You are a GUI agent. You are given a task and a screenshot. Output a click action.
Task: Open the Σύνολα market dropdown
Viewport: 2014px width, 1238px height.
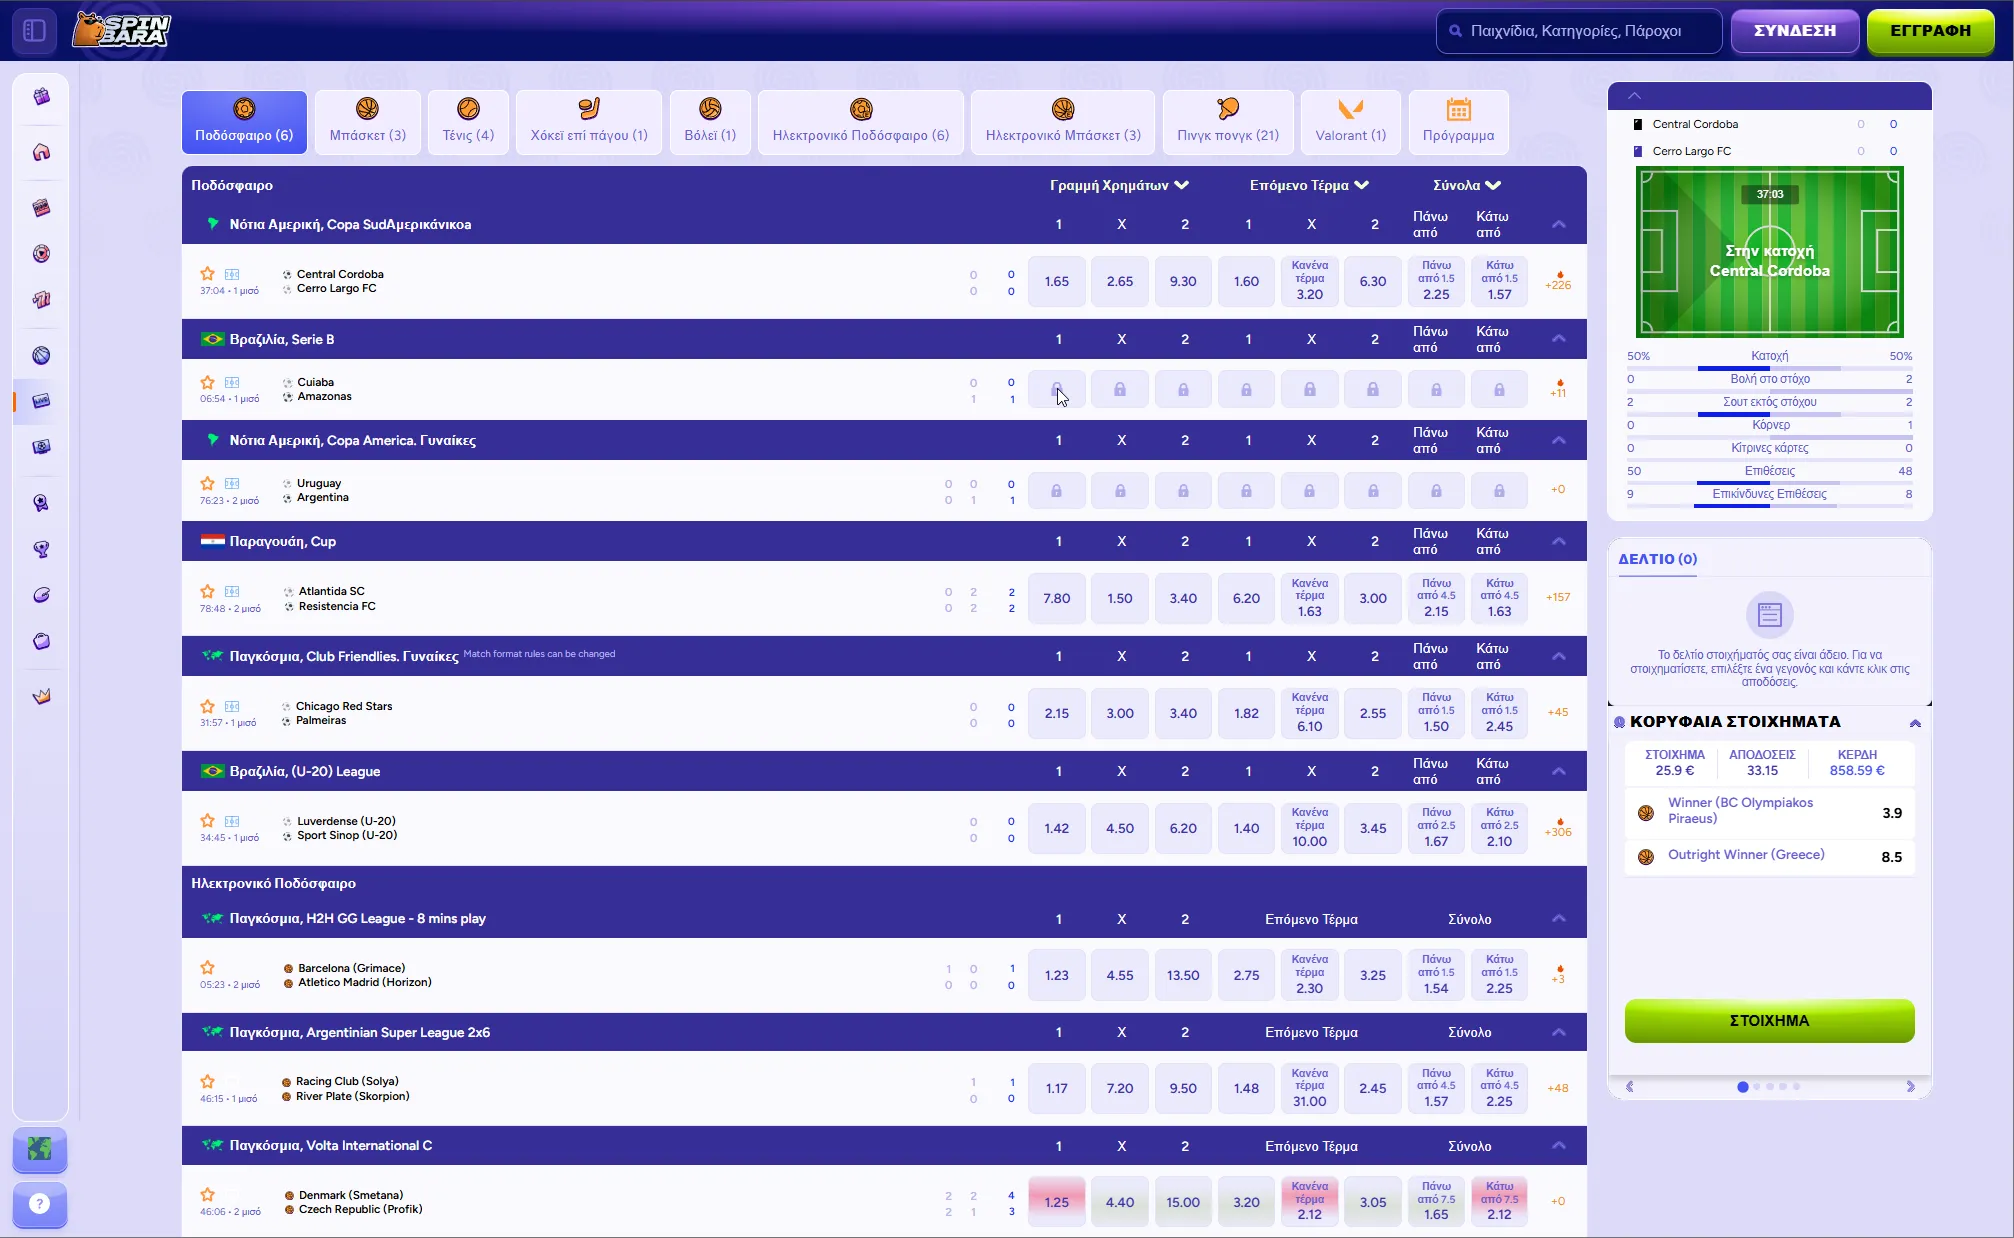1467,185
